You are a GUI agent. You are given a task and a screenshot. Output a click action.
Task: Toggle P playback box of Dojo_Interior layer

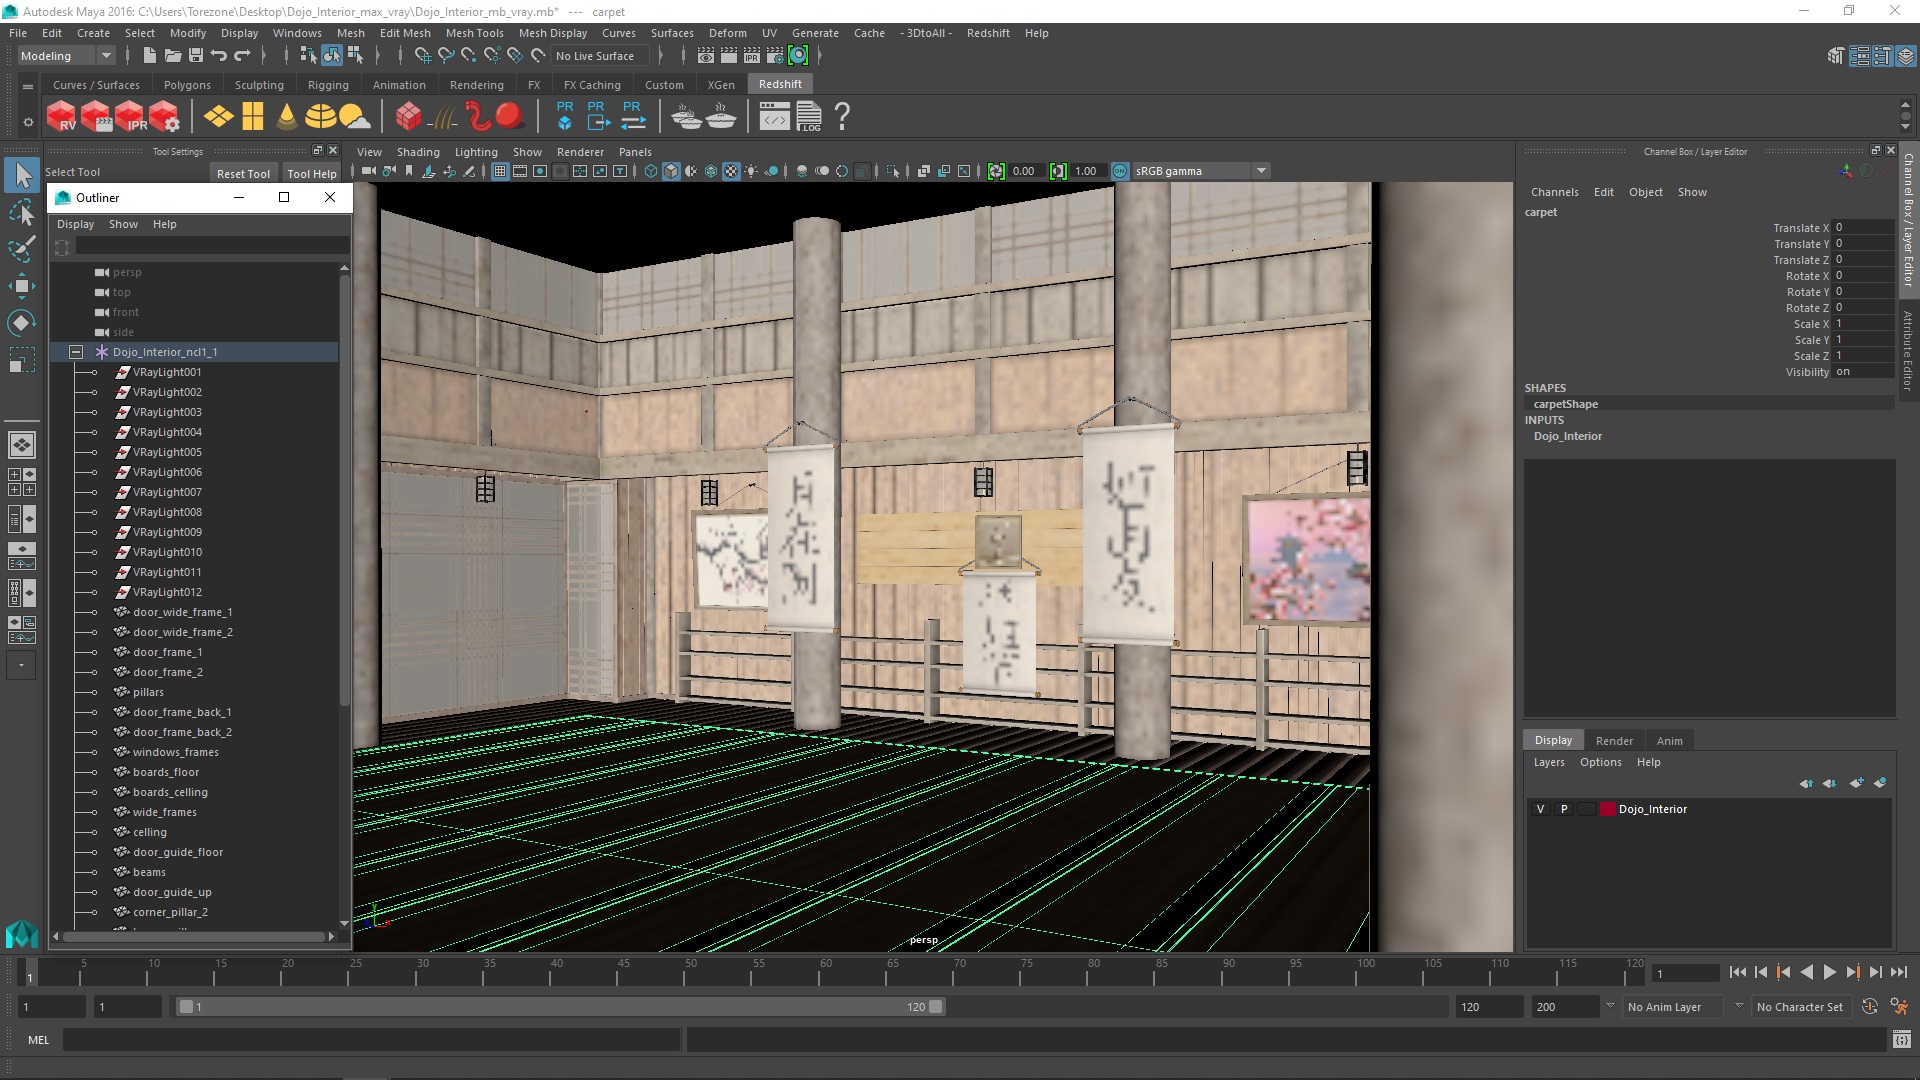tap(1564, 809)
